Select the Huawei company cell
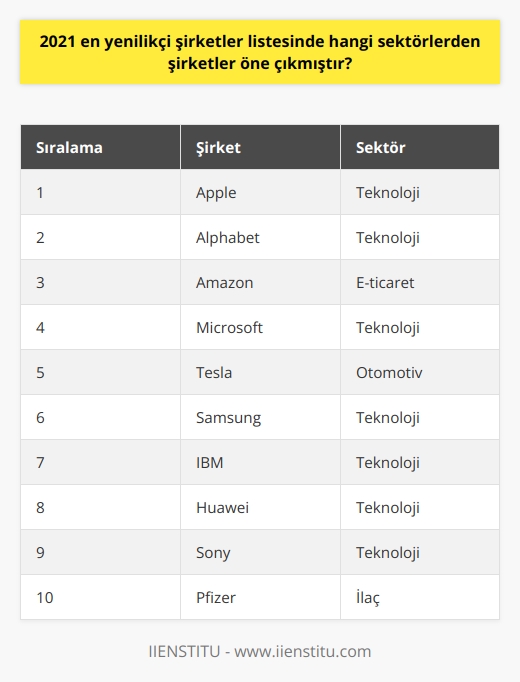520x682 pixels. [x=260, y=508]
